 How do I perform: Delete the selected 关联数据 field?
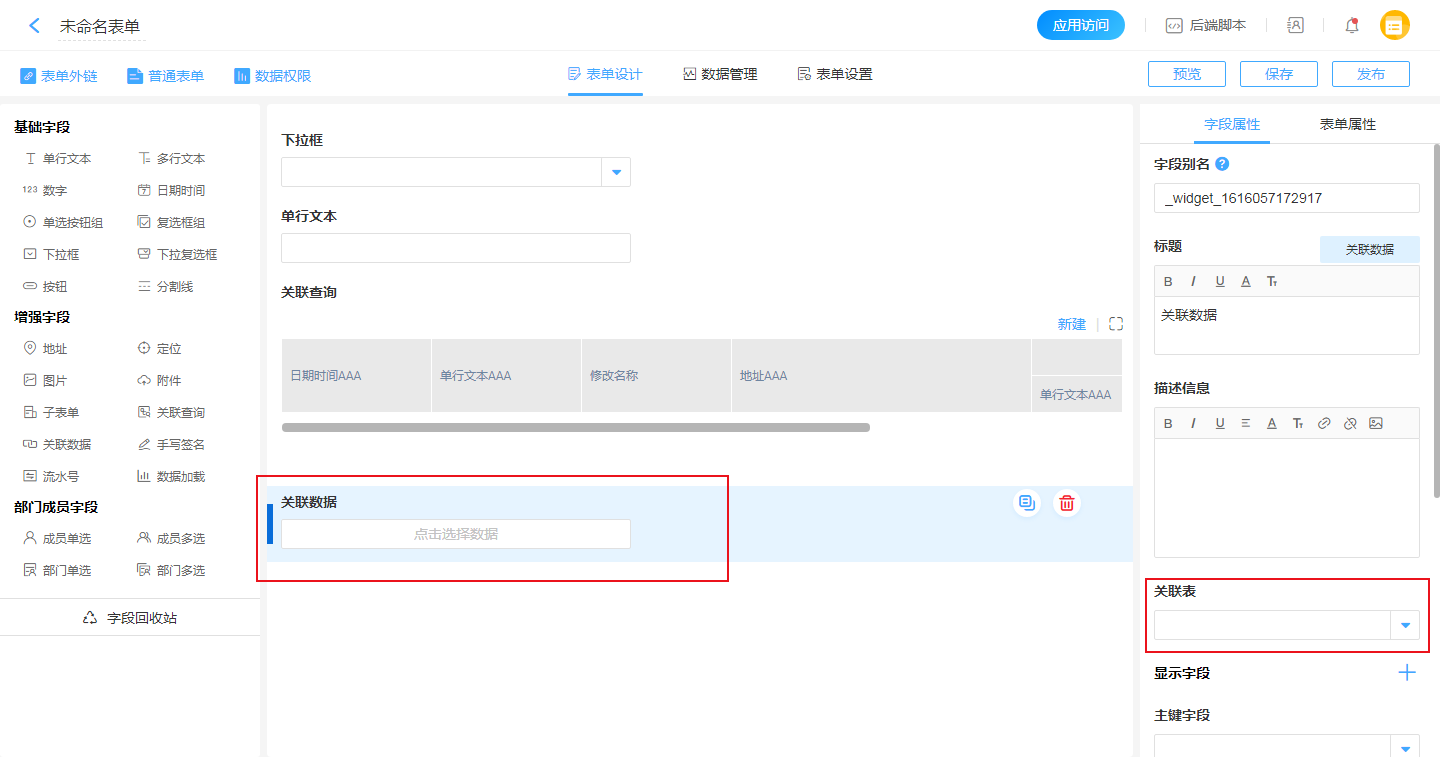click(x=1067, y=503)
